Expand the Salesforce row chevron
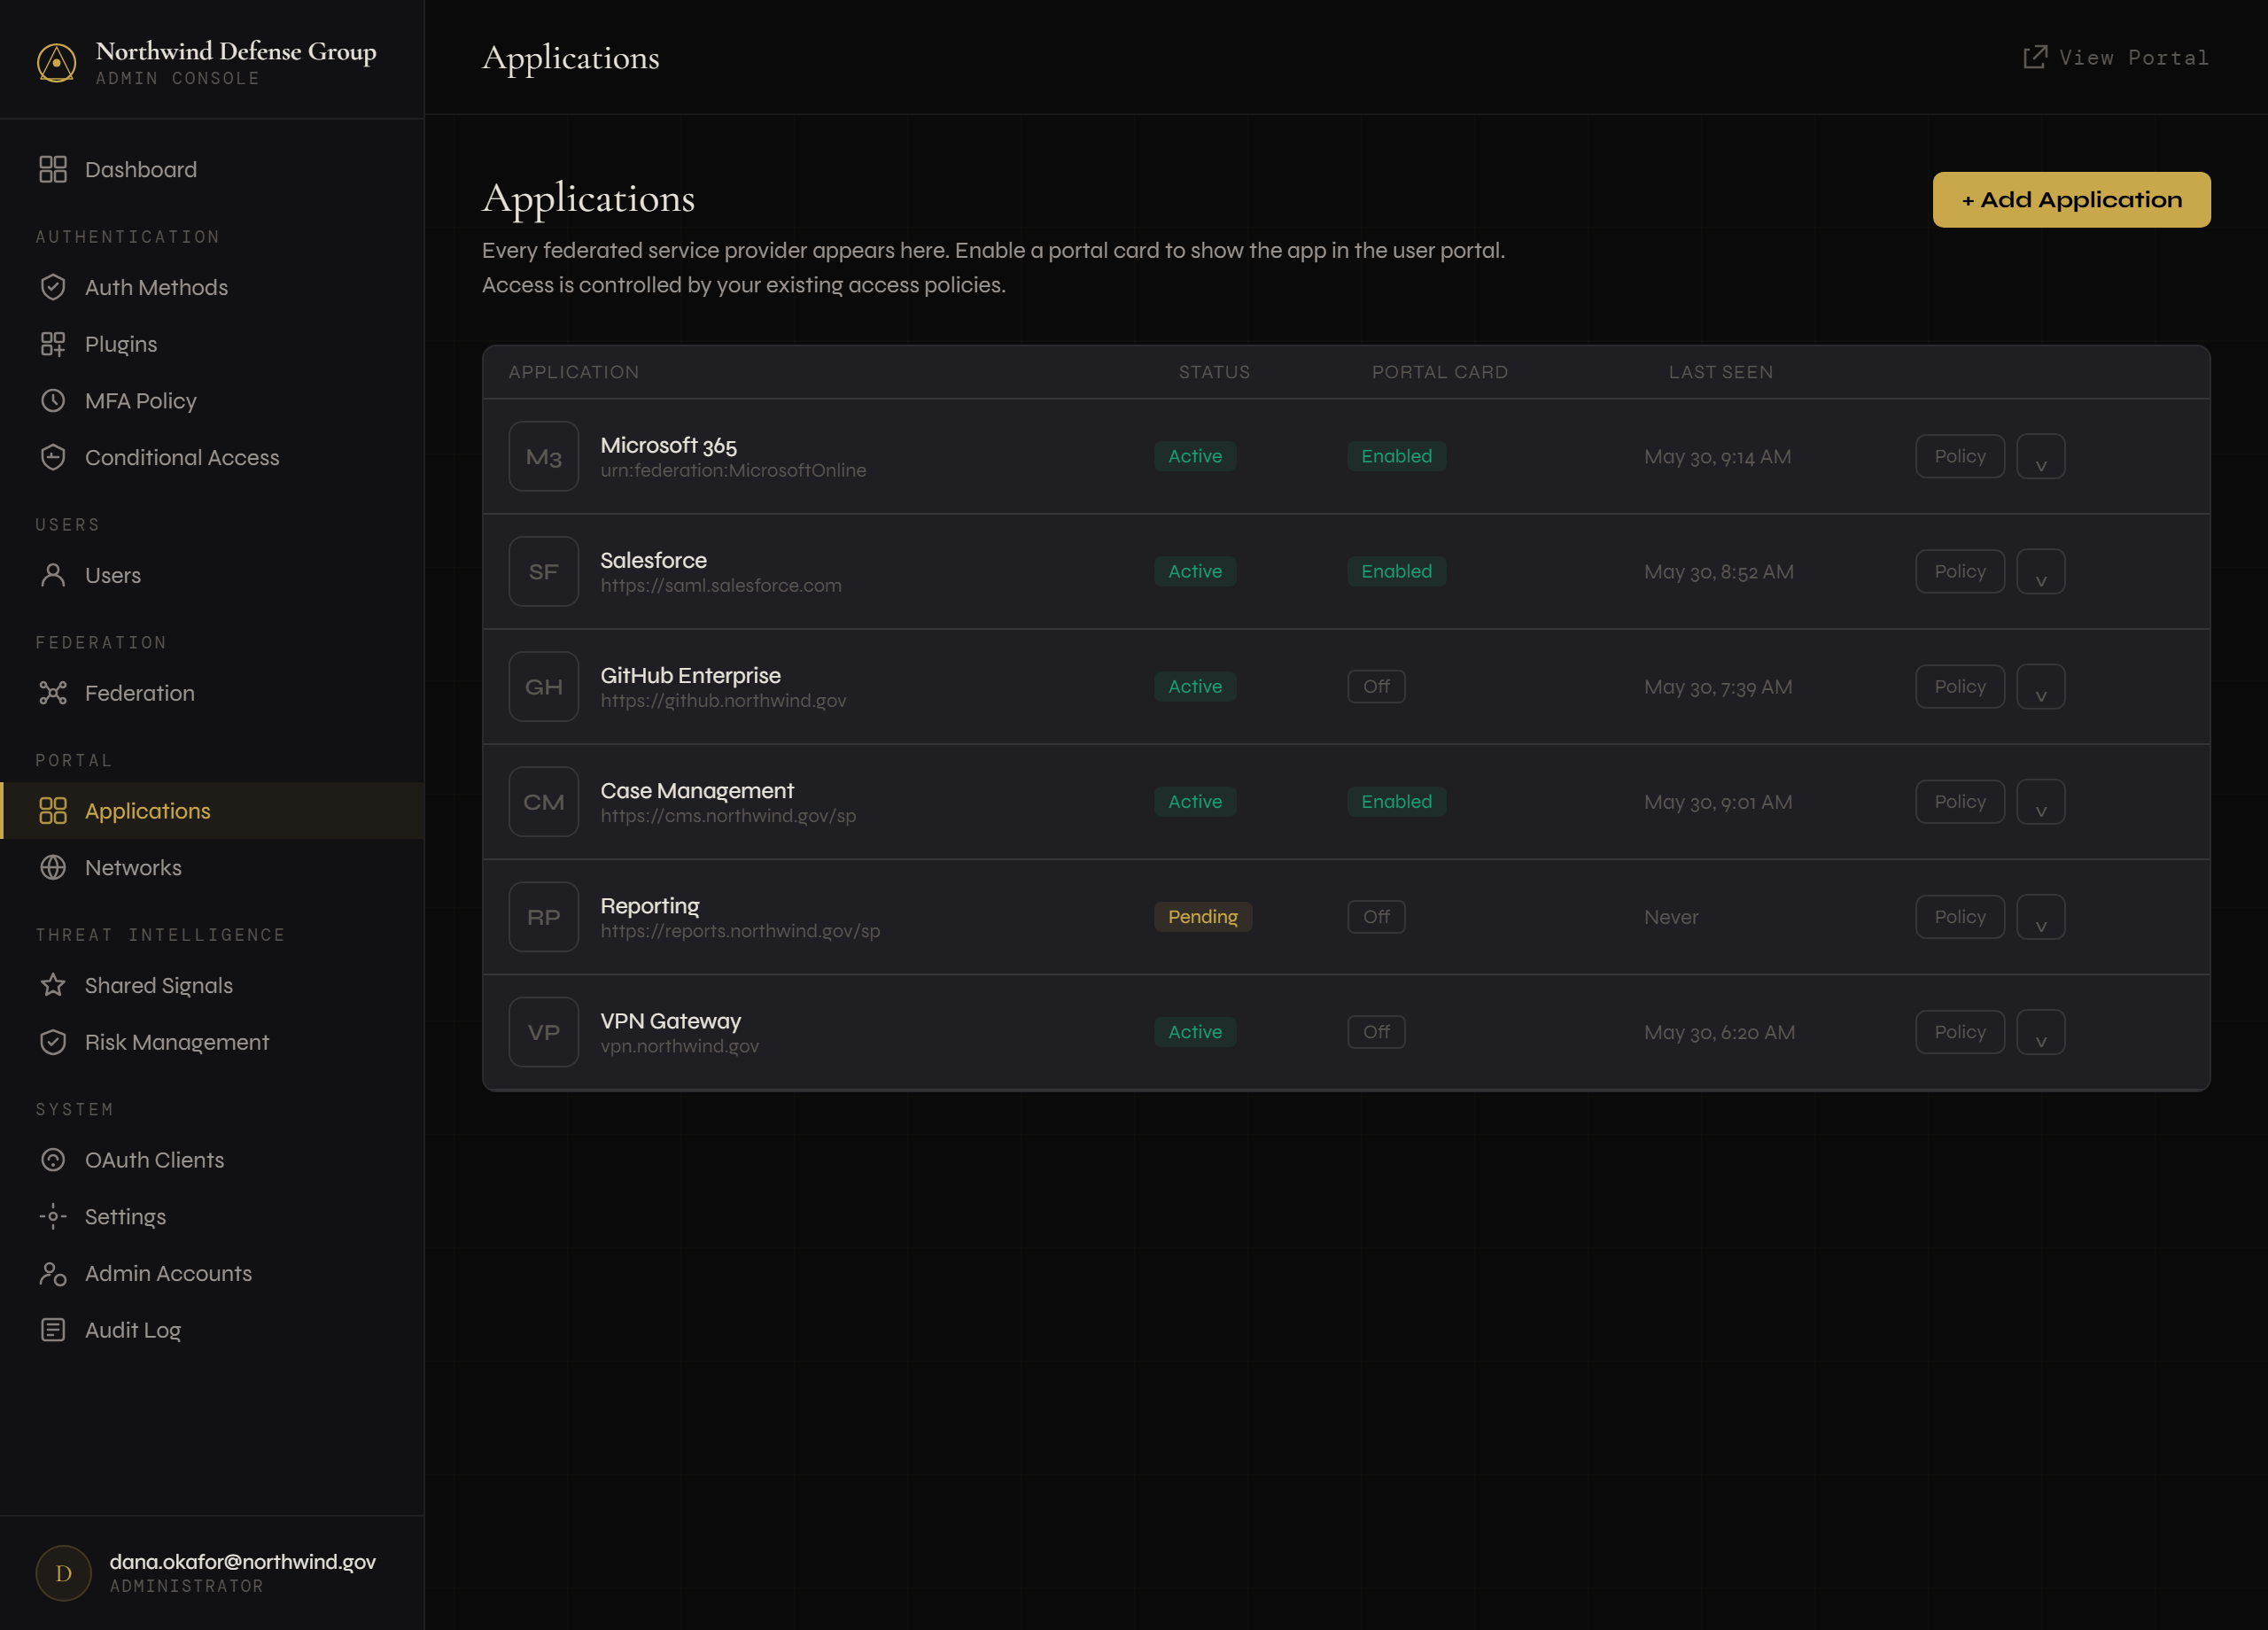The image size is (2268, 1630). coord(2041,572)
